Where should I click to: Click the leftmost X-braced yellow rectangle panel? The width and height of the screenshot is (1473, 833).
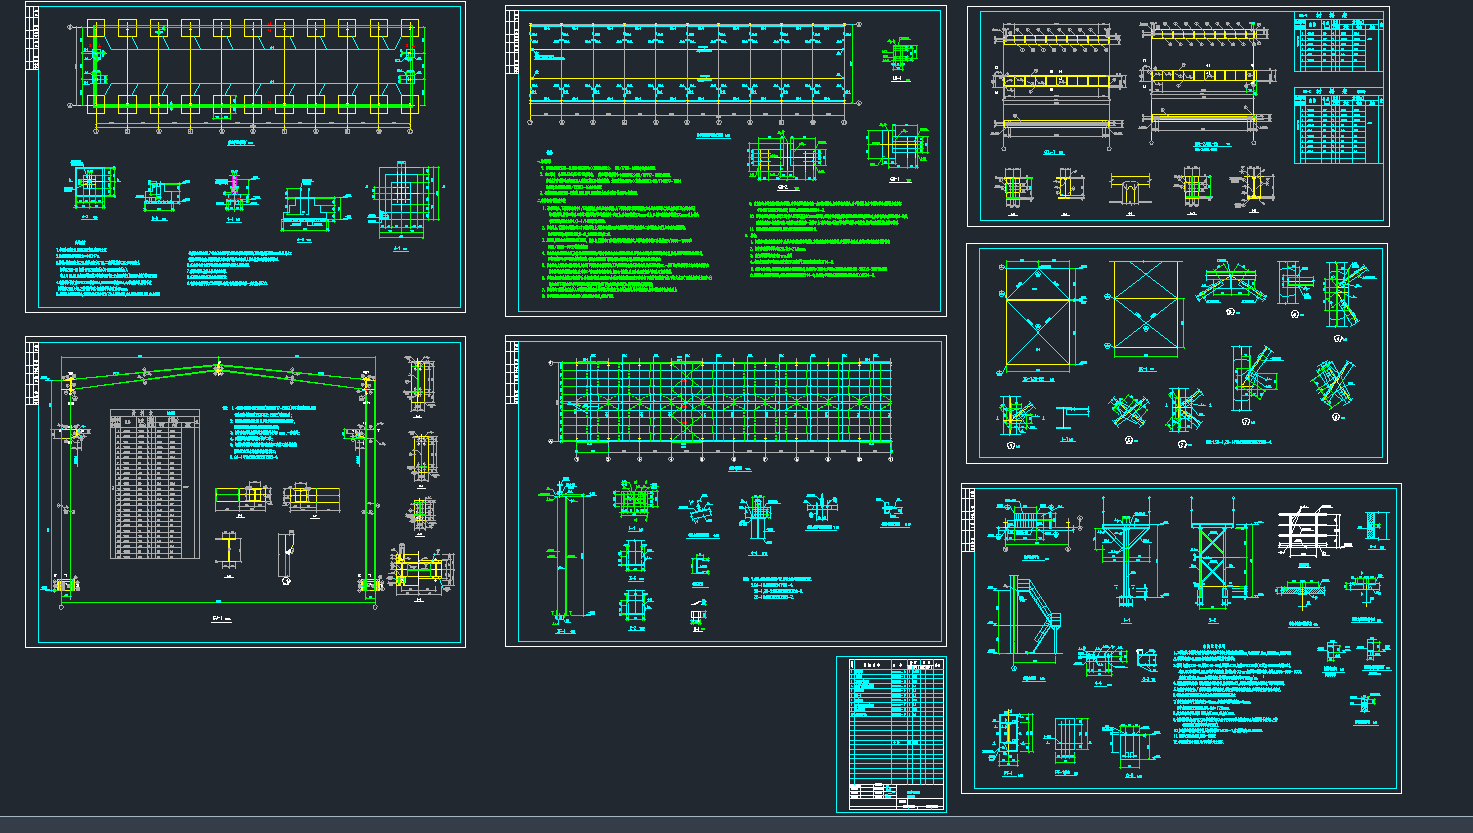[x=1038, y=315]
